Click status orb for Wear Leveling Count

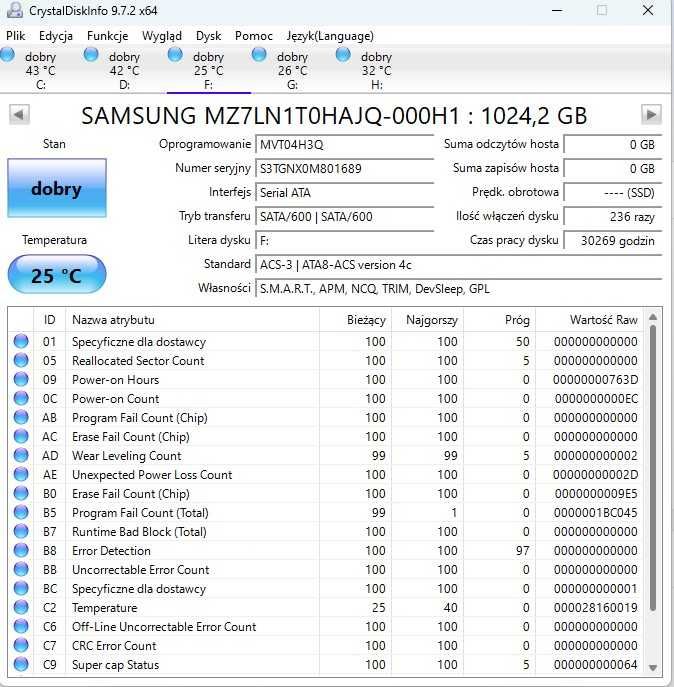(21, 455)
